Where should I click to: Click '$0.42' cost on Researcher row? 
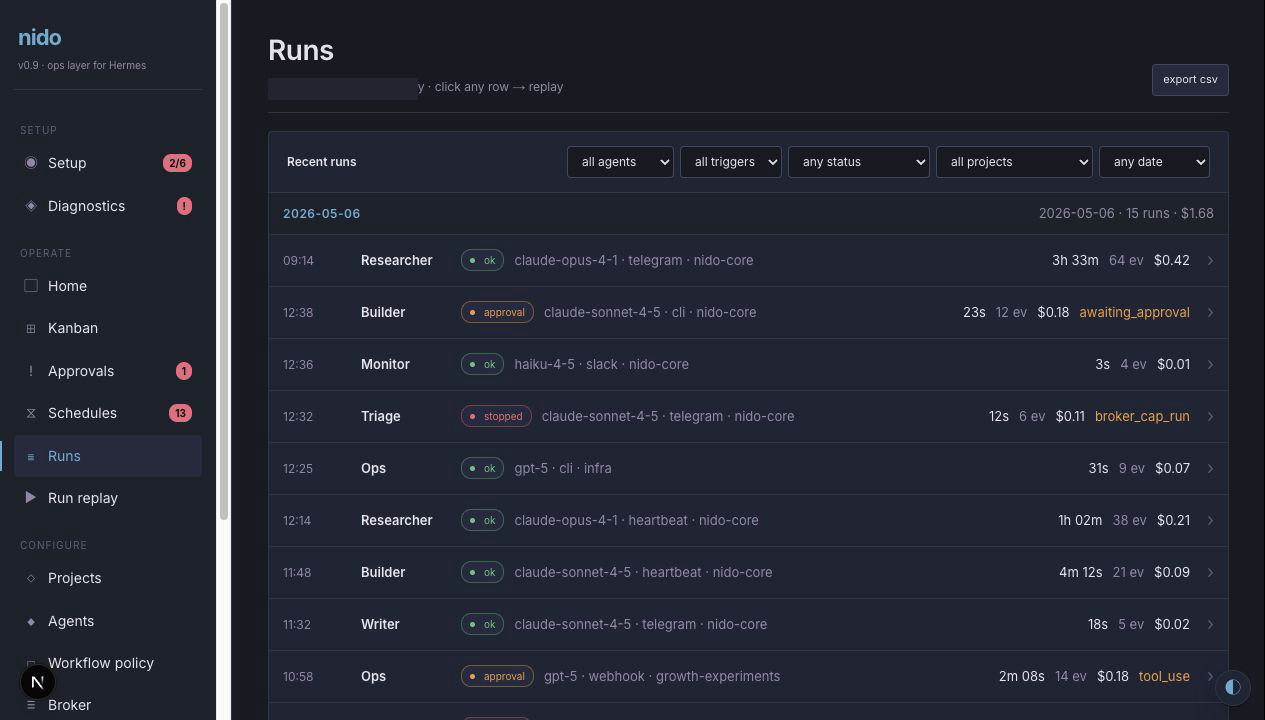(x=1172, y=260)
